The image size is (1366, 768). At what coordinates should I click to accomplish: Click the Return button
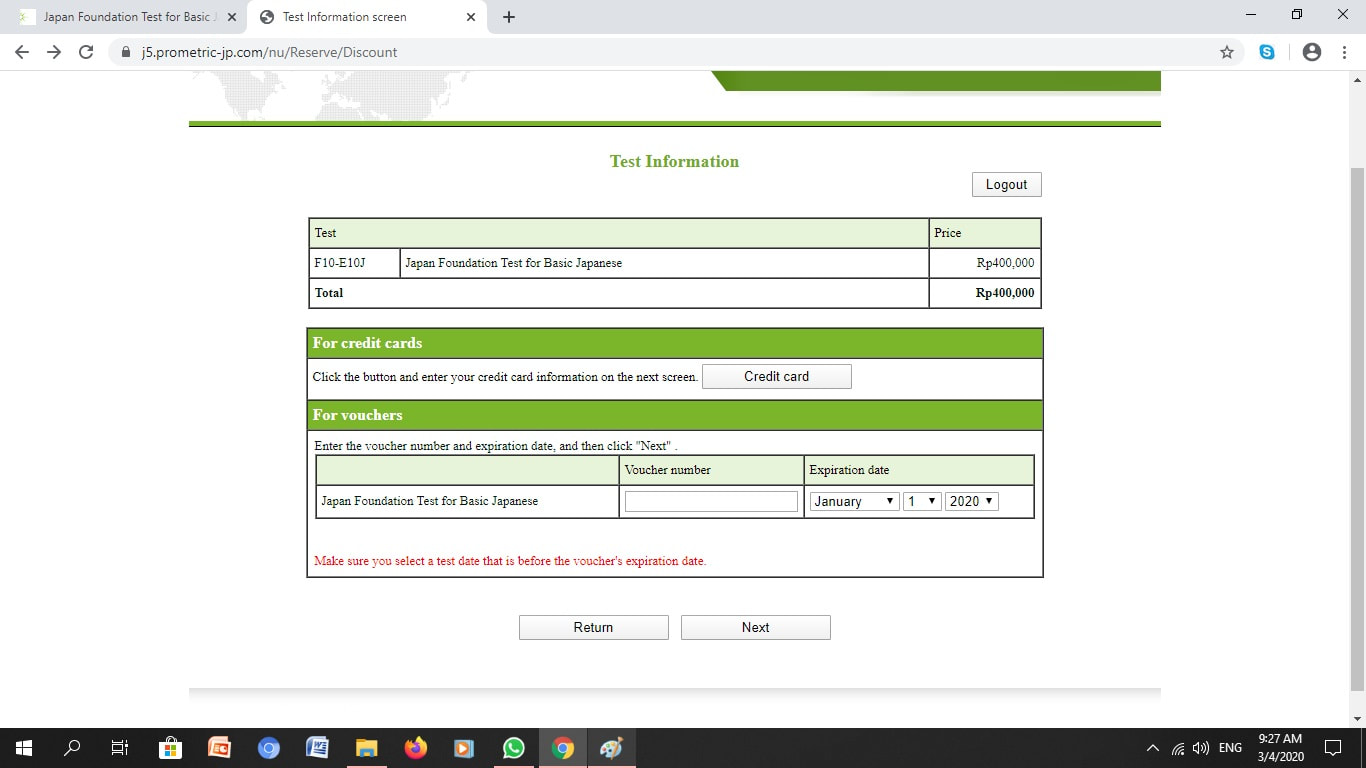click(594, 627)
